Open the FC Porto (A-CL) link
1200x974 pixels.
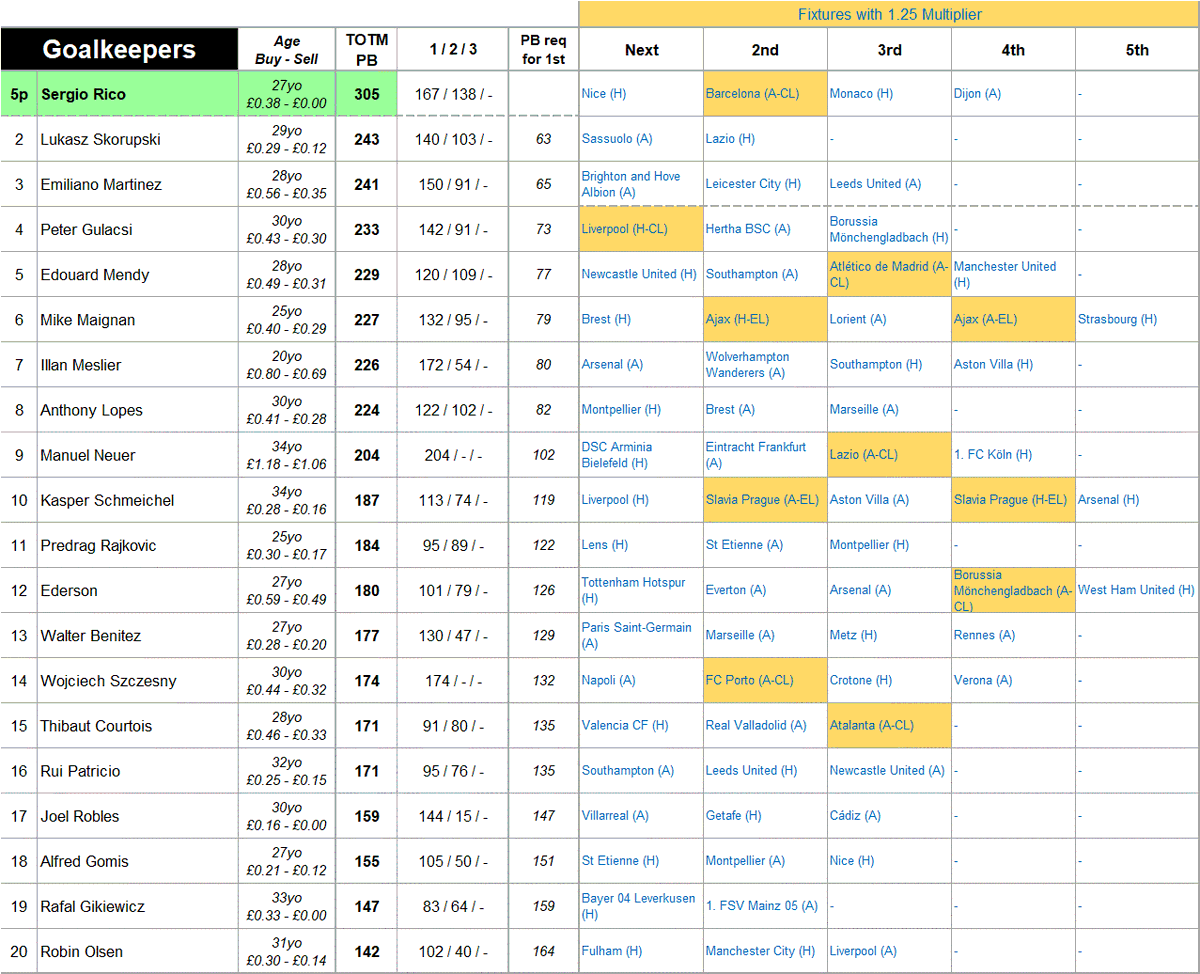tap(749, 681)
